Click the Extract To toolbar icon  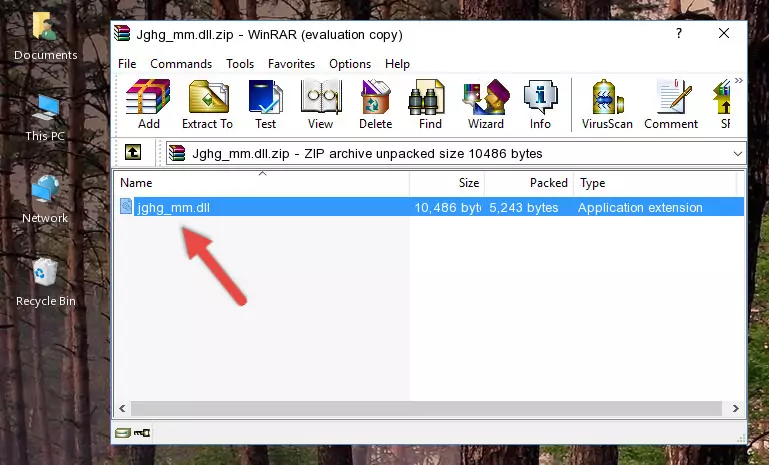207,103
